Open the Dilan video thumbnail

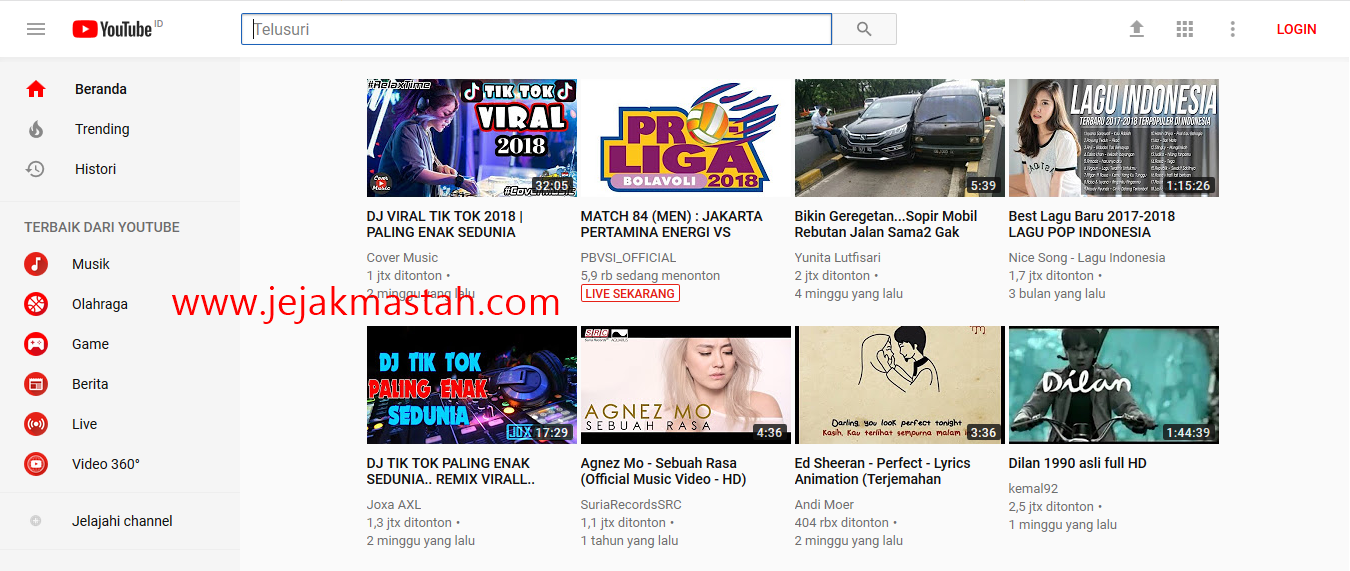[1114, 385]
